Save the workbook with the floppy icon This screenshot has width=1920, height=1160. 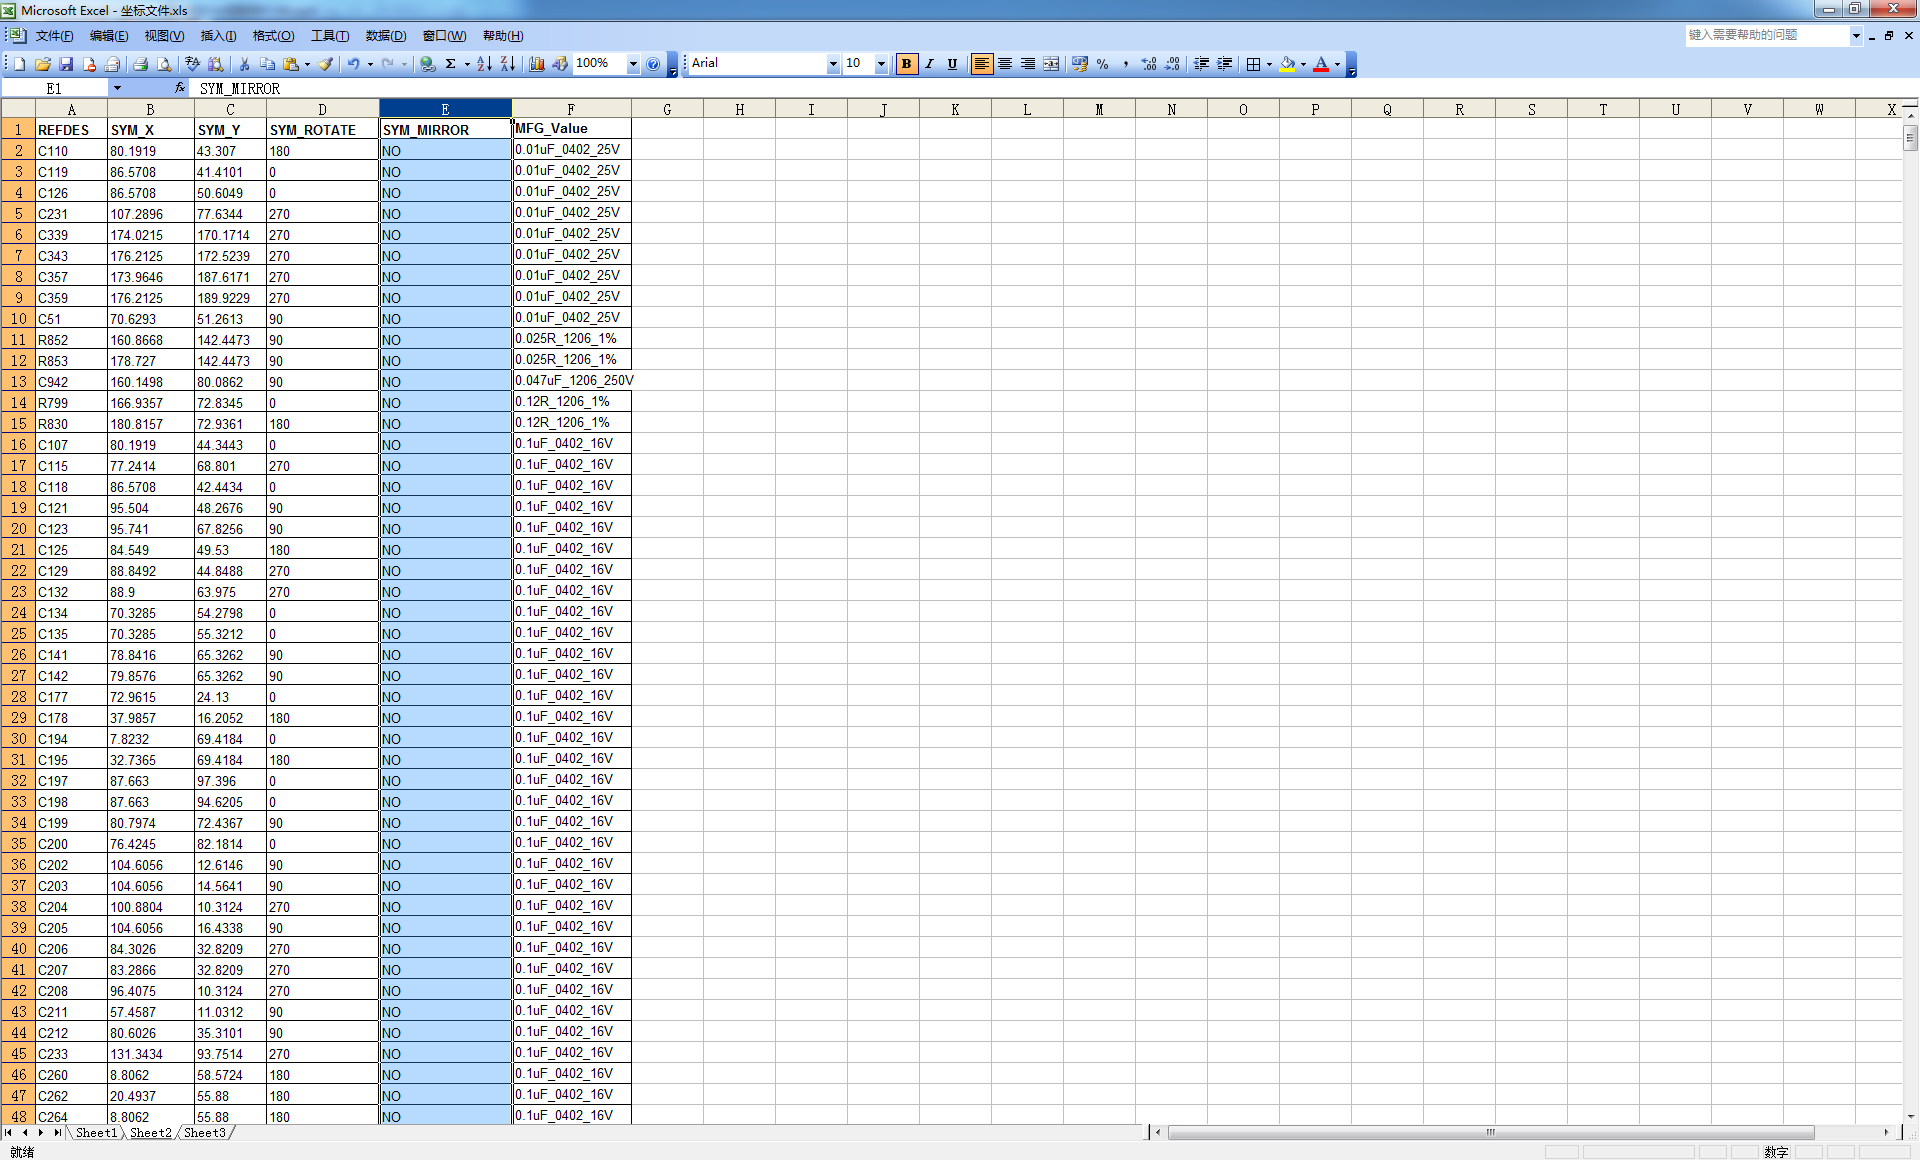click(66, 64)
